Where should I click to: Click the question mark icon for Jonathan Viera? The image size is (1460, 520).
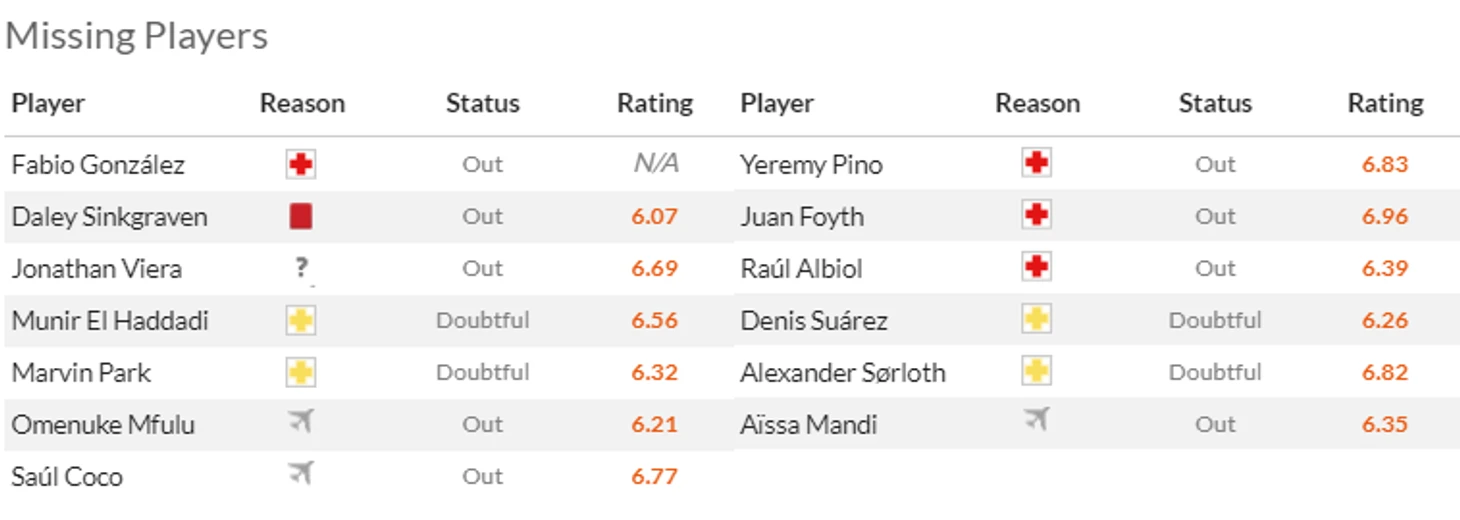302,268
